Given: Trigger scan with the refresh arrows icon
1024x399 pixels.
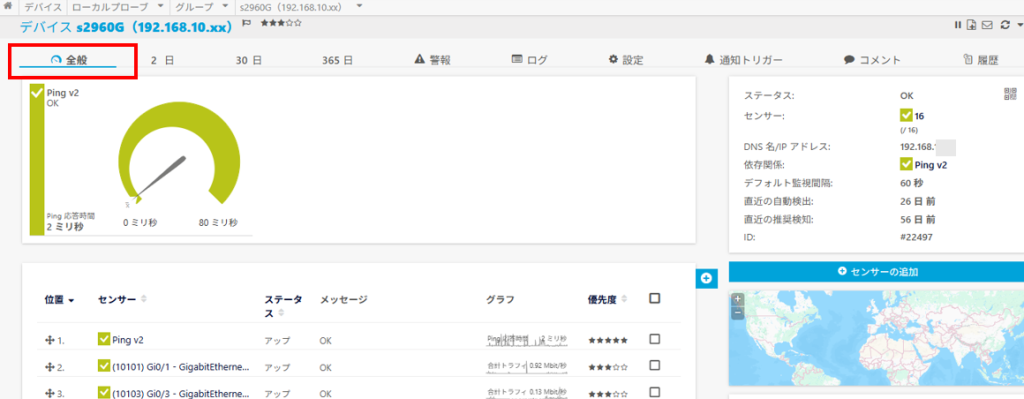Looking at the screenshot, I should 1004,25.
